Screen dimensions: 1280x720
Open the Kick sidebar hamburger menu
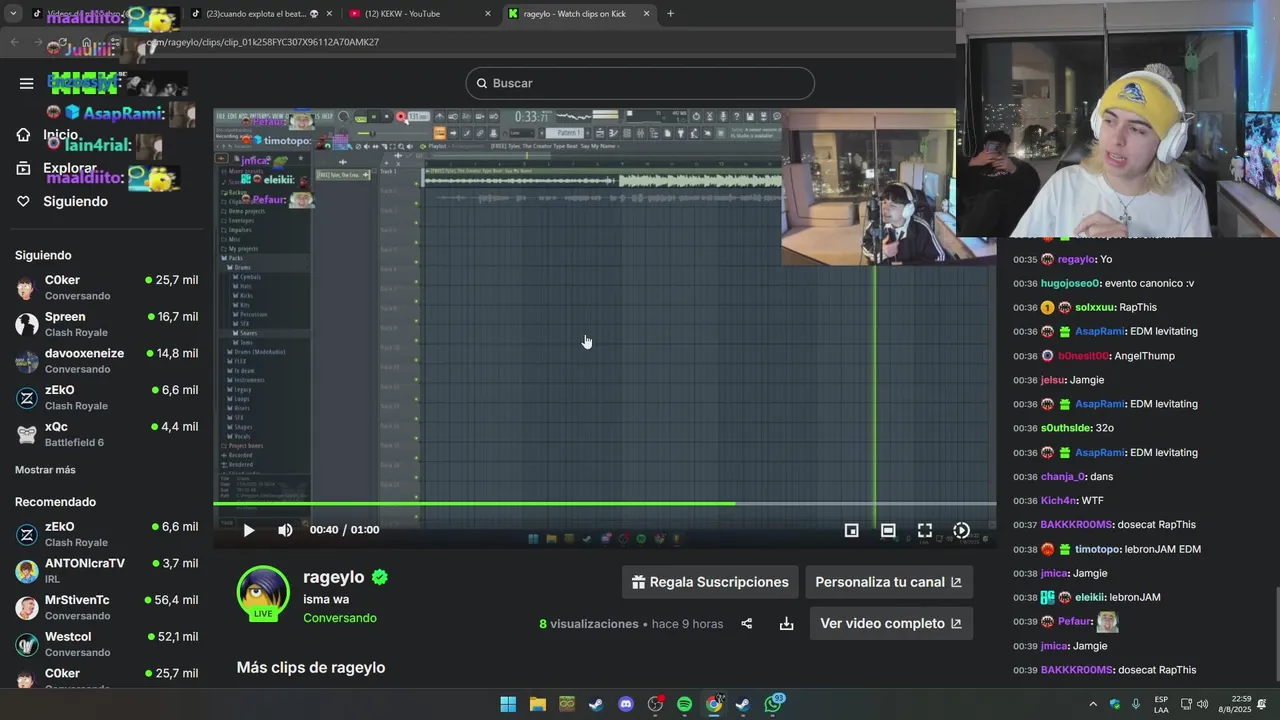[x=27, y=83]
